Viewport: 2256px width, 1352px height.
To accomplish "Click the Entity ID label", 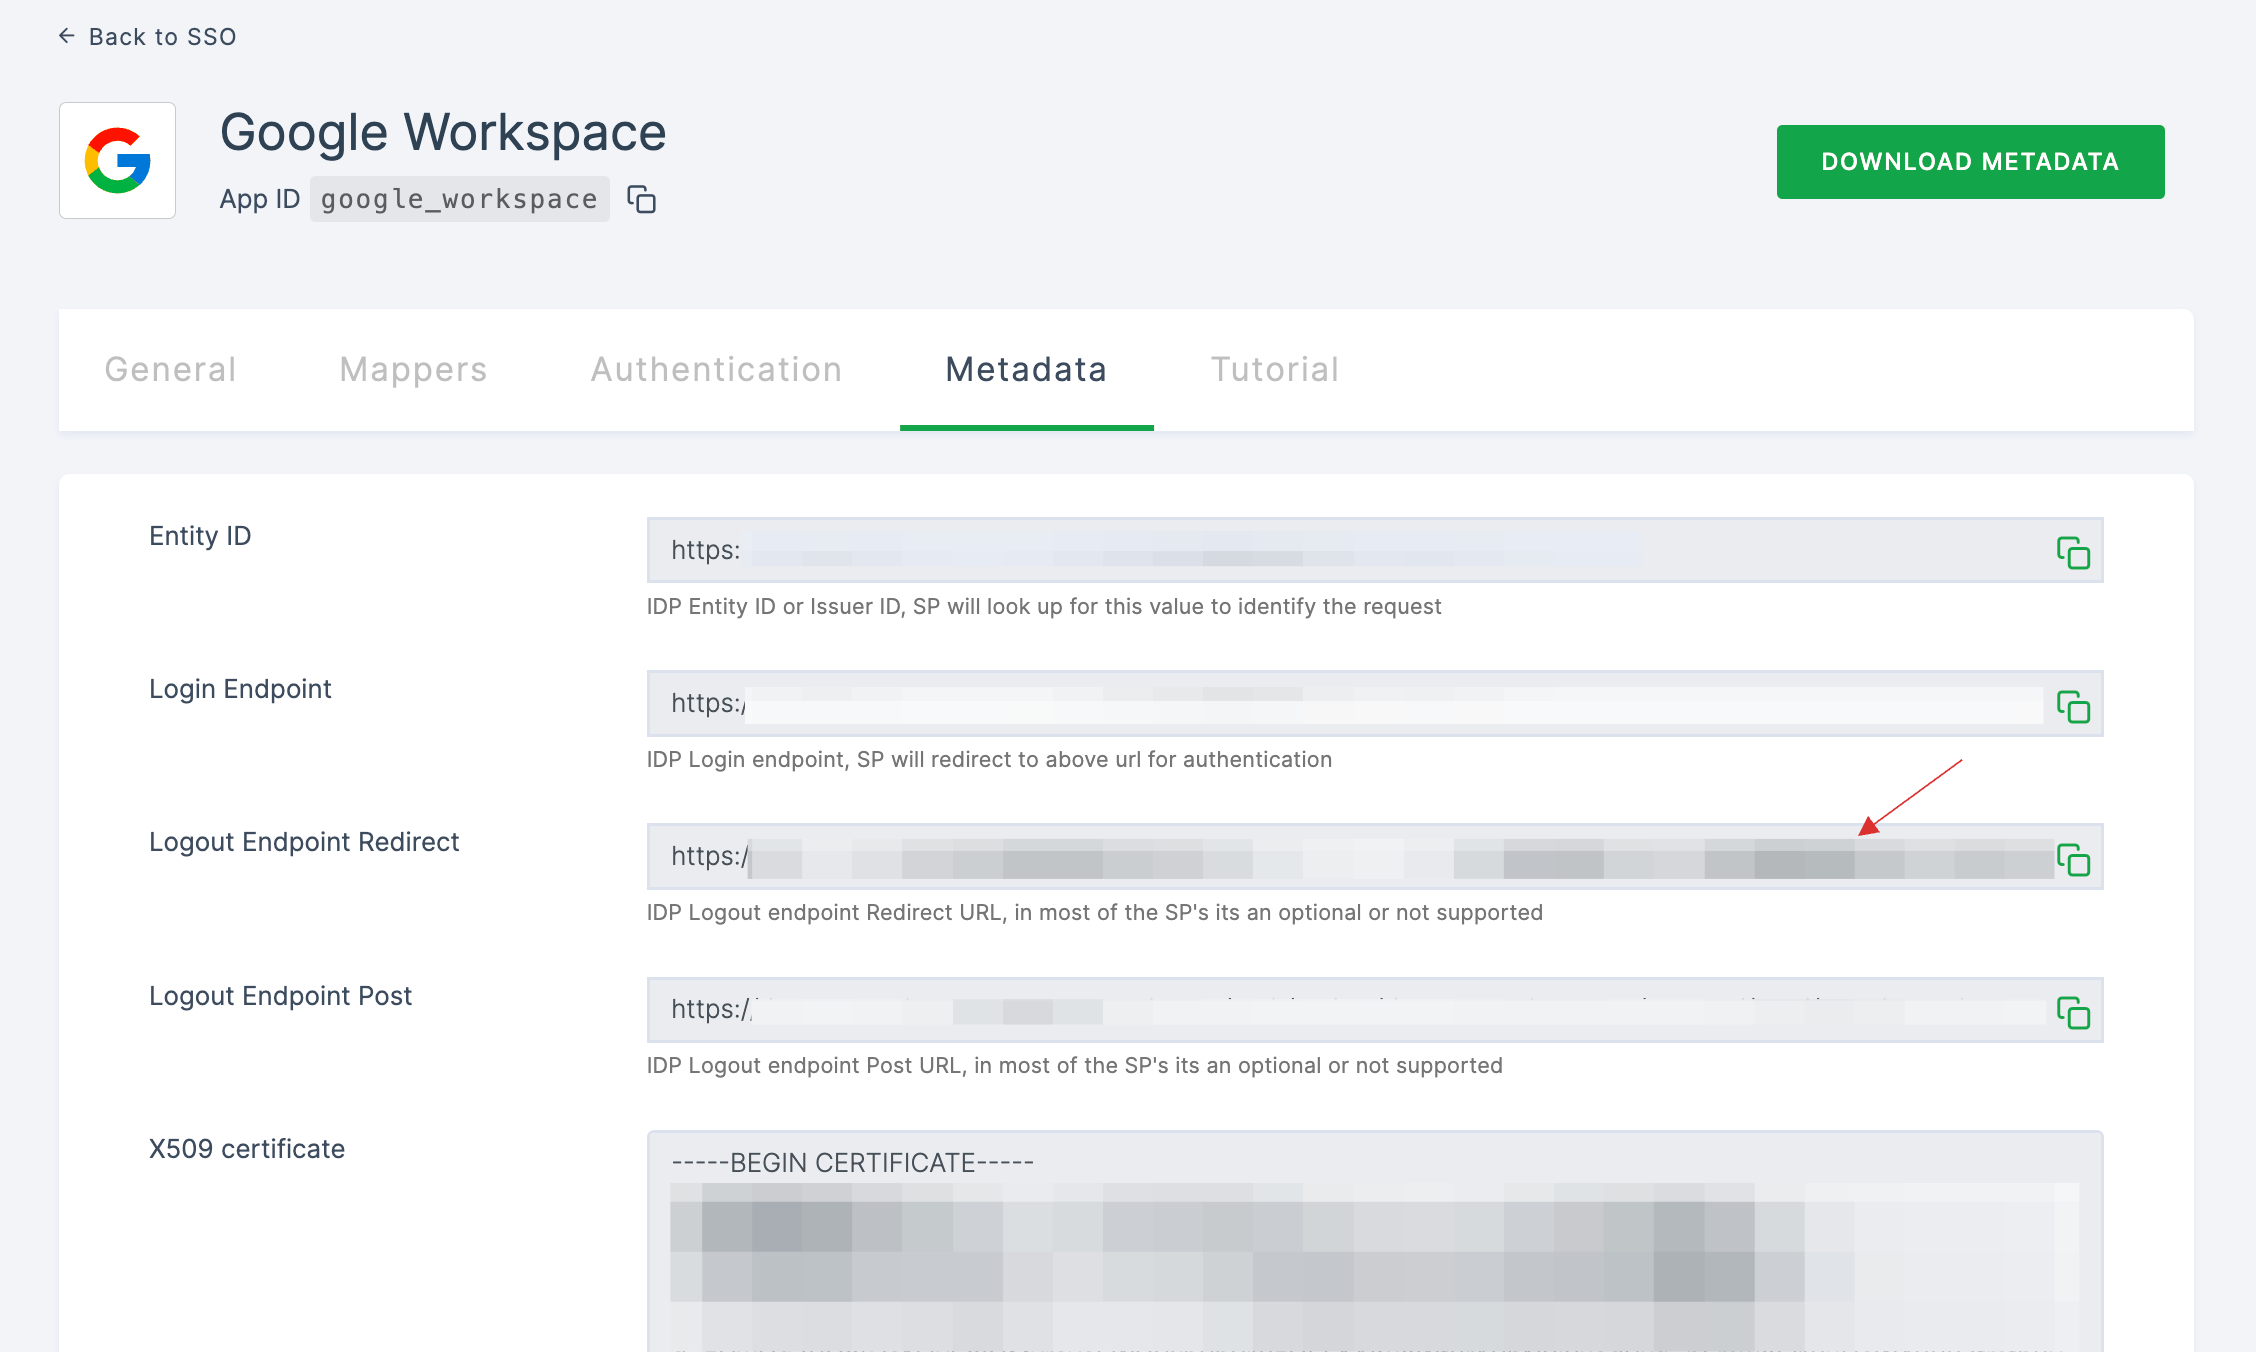I will pyautogui.click(x=200, y=536).
